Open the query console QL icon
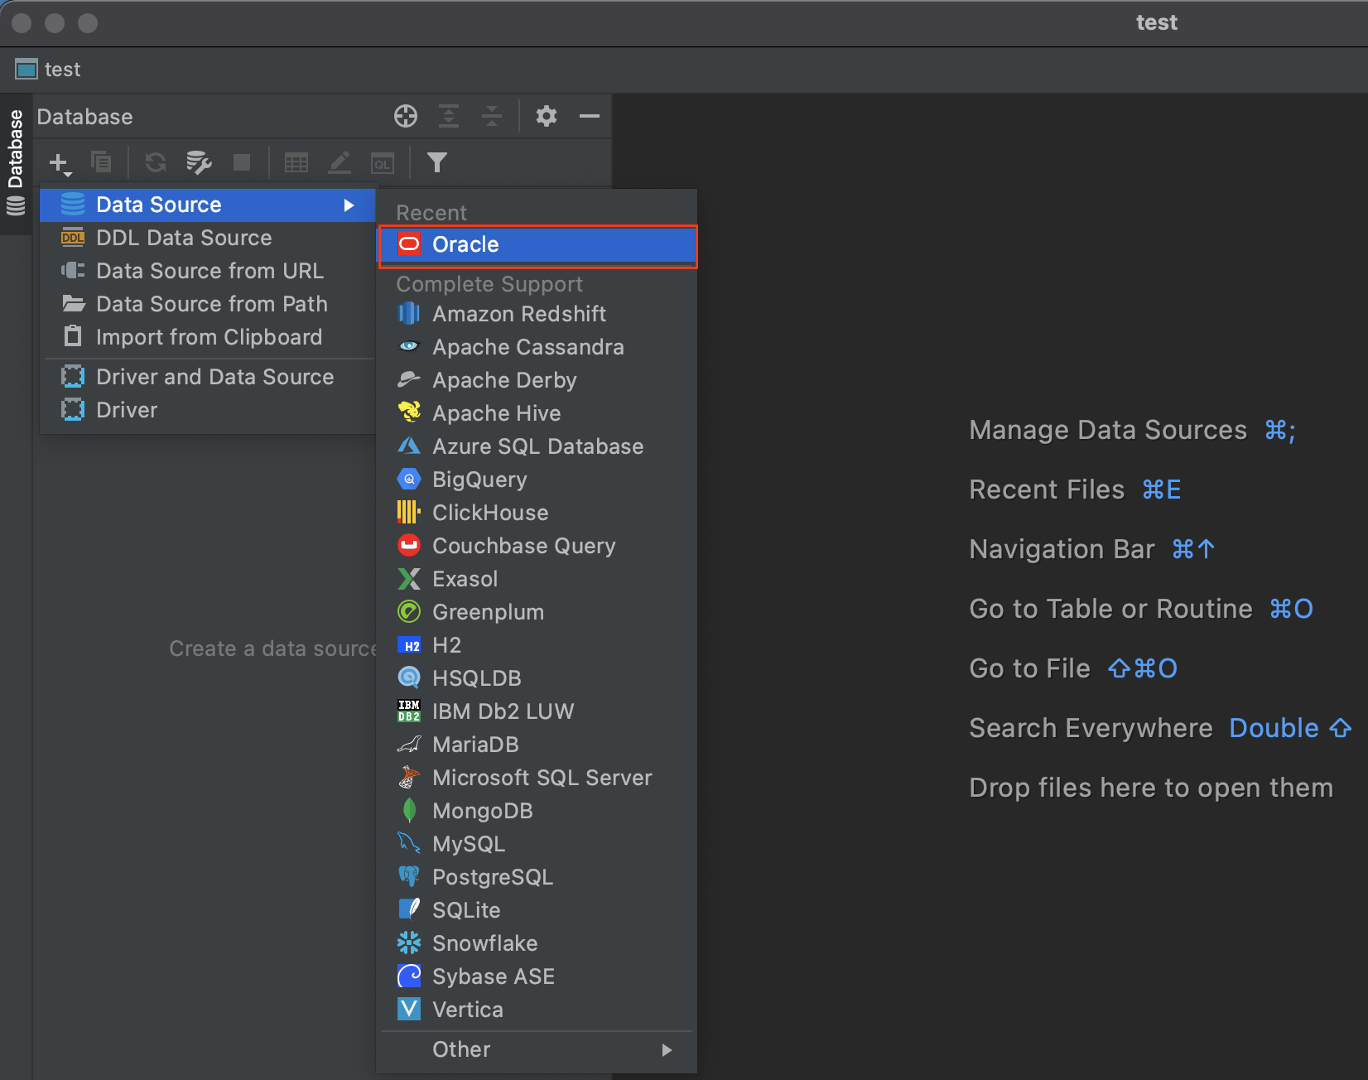The height and width of the screenshot is (1080, 1368). (x=383, y=162)
